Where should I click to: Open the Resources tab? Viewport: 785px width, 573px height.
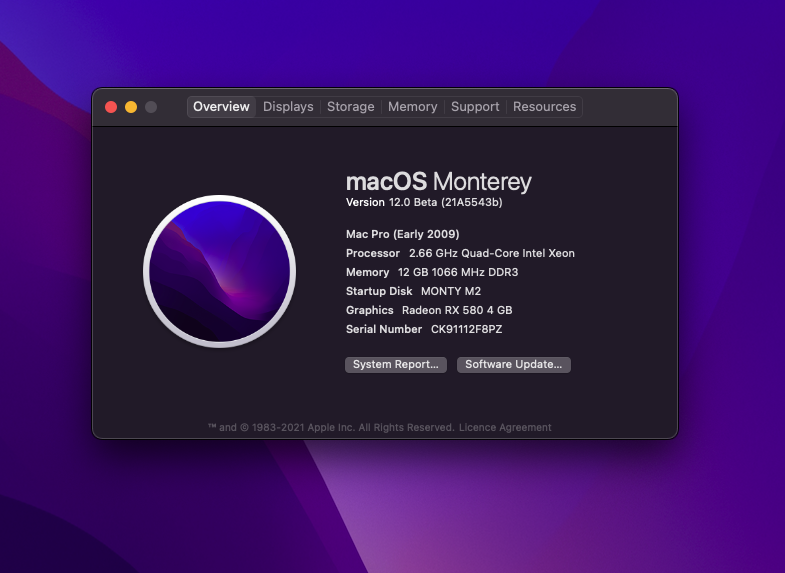pos(544,107)
